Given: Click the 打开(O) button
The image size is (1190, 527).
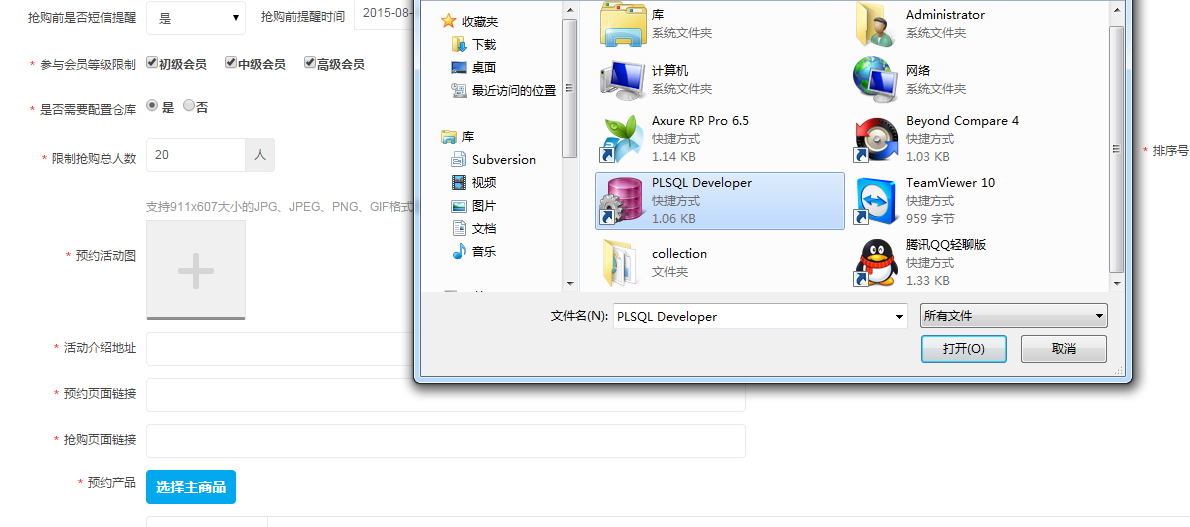Looking at the screenshot, I should (963, 349).
